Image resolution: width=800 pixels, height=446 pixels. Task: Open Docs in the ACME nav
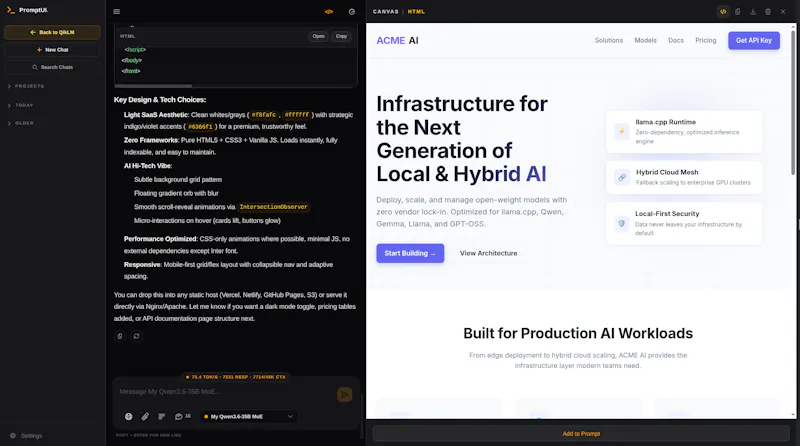coord(676,40)
